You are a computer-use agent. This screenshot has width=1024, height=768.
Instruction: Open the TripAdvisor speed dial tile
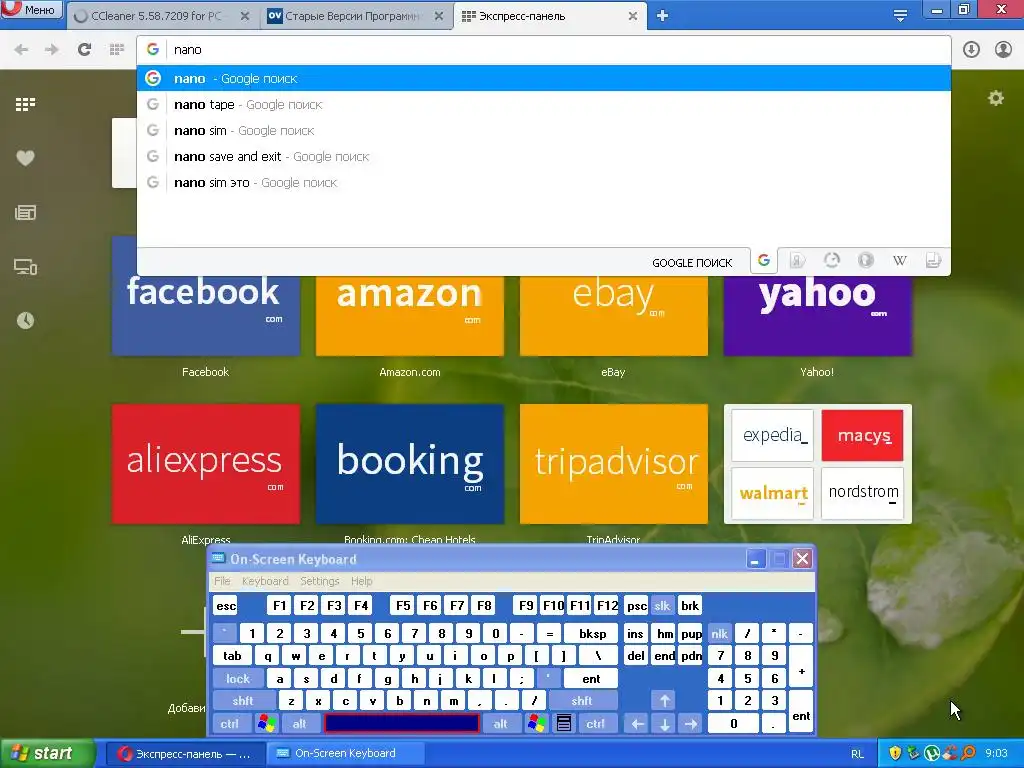pos(614,464)
